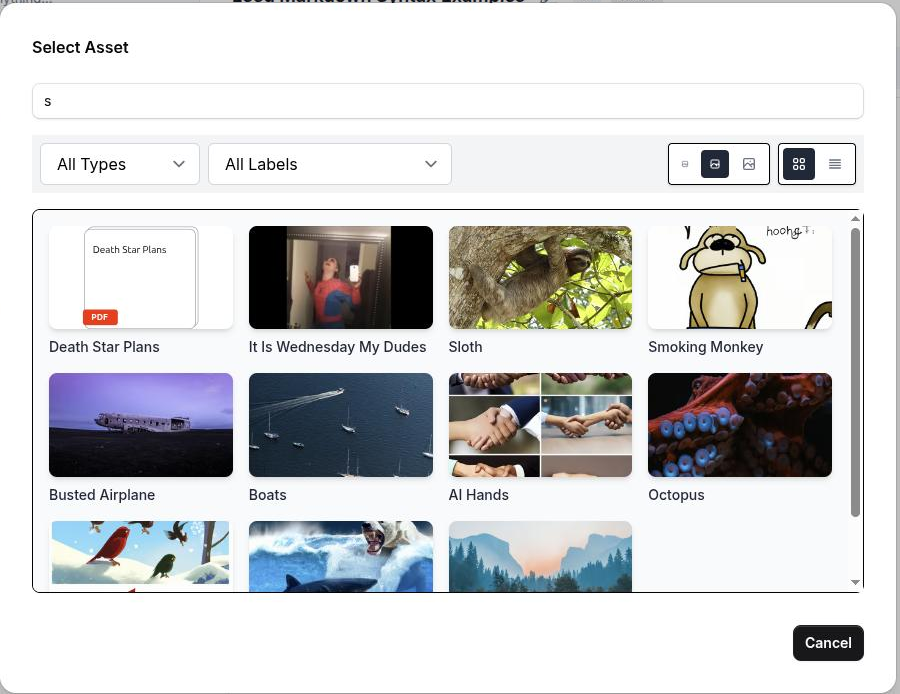Image resolution: width=900 pixels, height=694 pixels.
Task: Click the "It Is Wednesday My Dudes" caption
Action: pos(337,347)
